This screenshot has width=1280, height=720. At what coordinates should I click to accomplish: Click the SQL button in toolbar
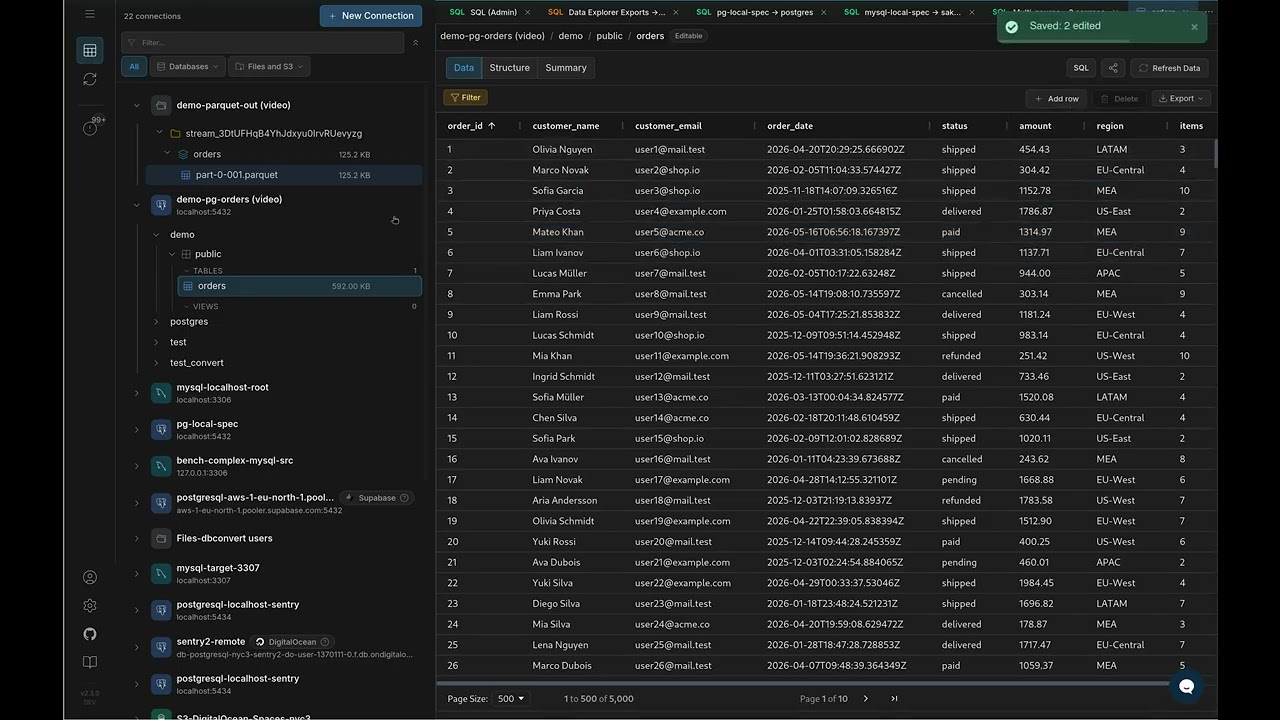point(1081,68)
